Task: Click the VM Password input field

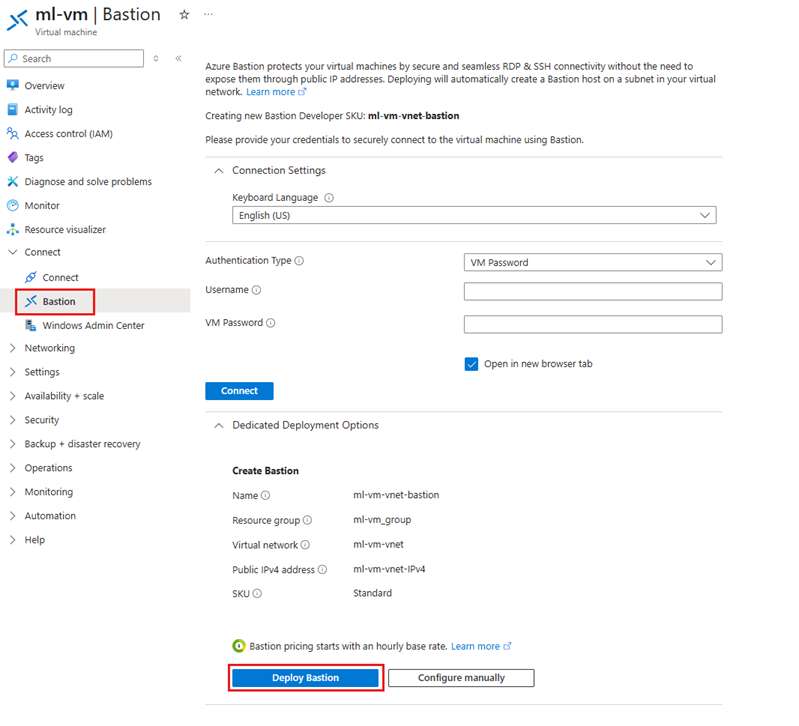Action: 593,324
